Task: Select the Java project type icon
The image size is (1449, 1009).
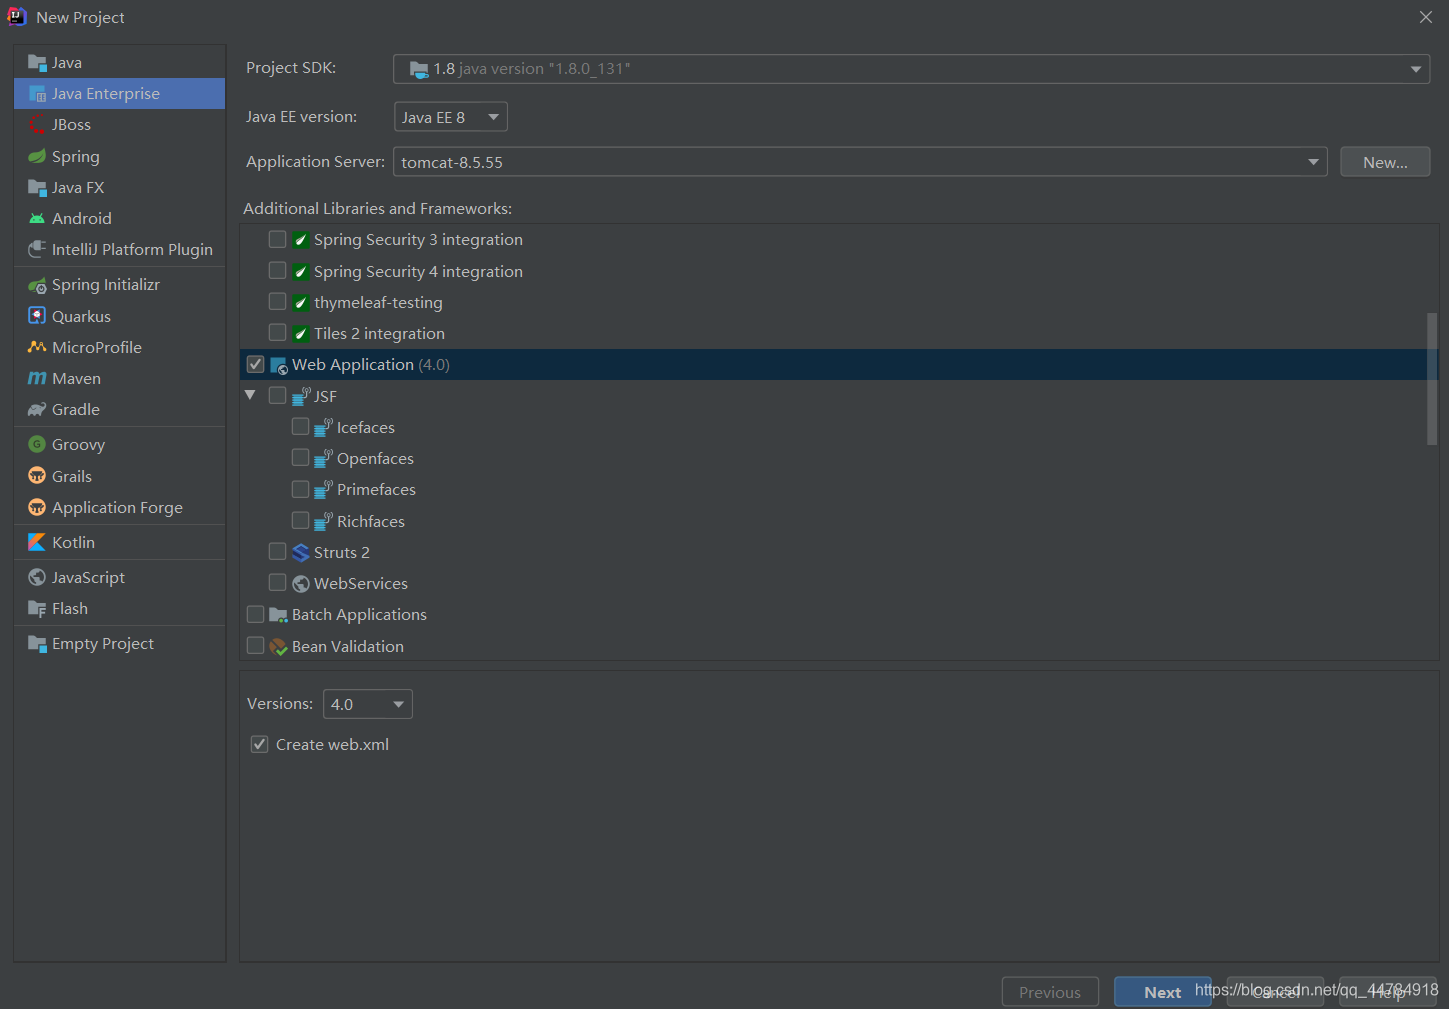Action: (37, 63)
